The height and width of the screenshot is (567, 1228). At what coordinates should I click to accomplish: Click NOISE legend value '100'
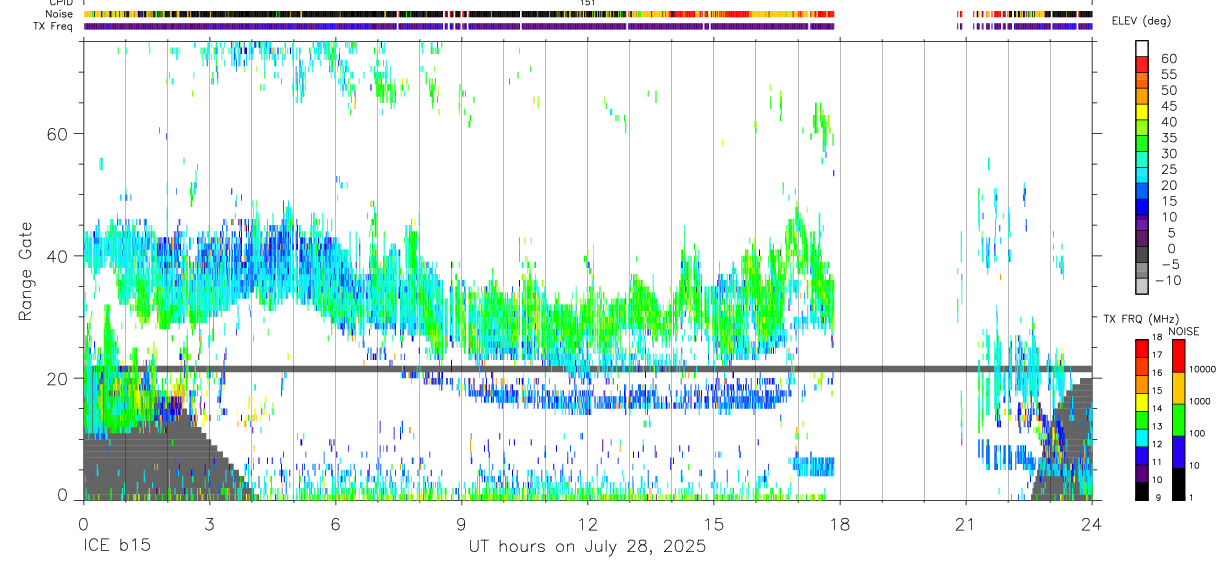[x=1198, y=433]
